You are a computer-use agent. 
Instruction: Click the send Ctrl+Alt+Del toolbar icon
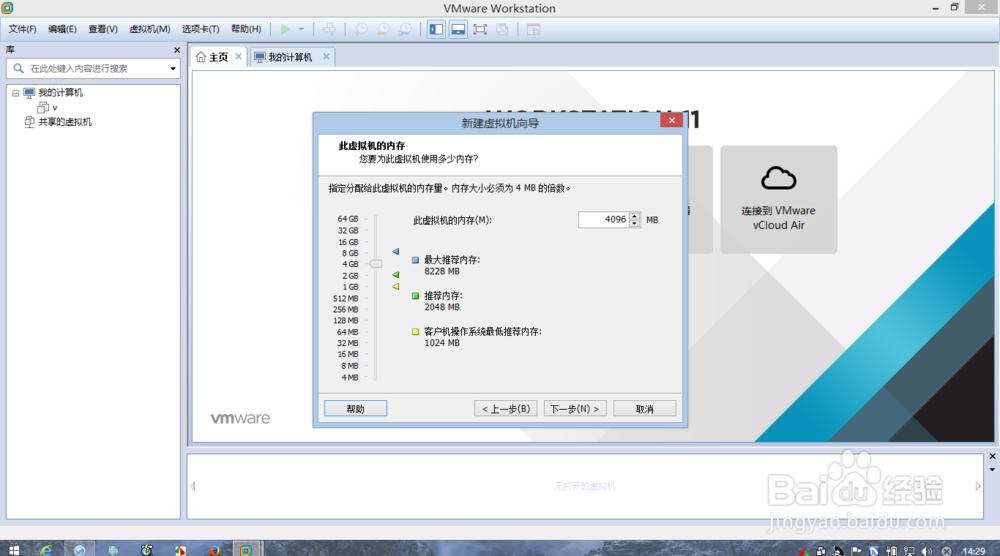point(329,29)
